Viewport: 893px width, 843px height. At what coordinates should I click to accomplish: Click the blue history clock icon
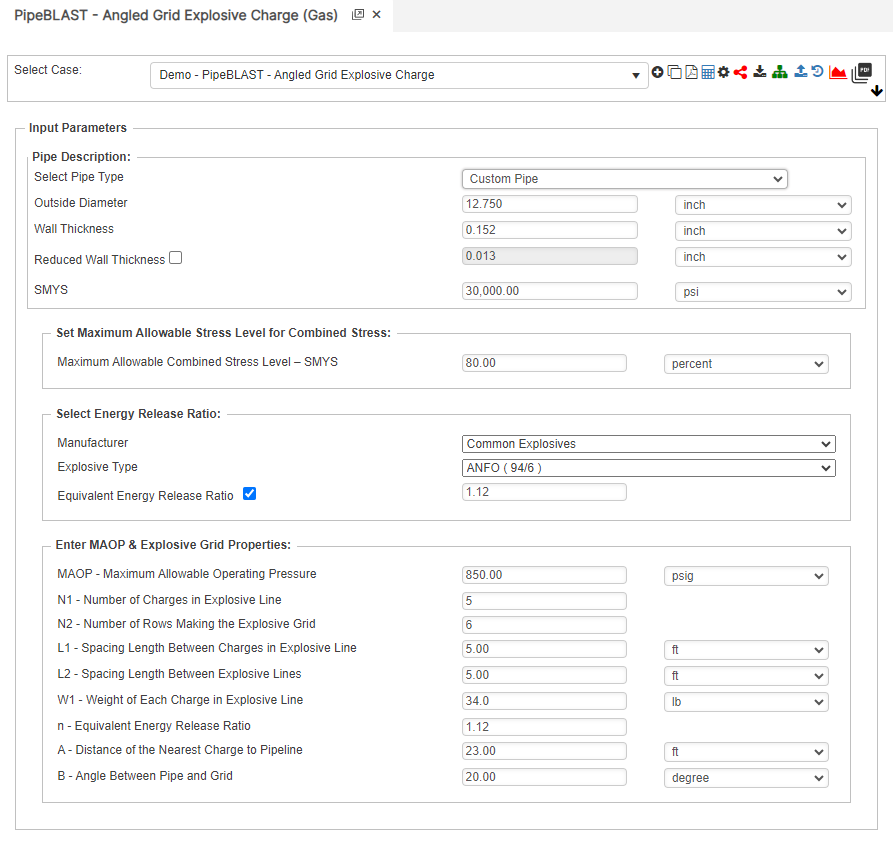pos(817,71)
